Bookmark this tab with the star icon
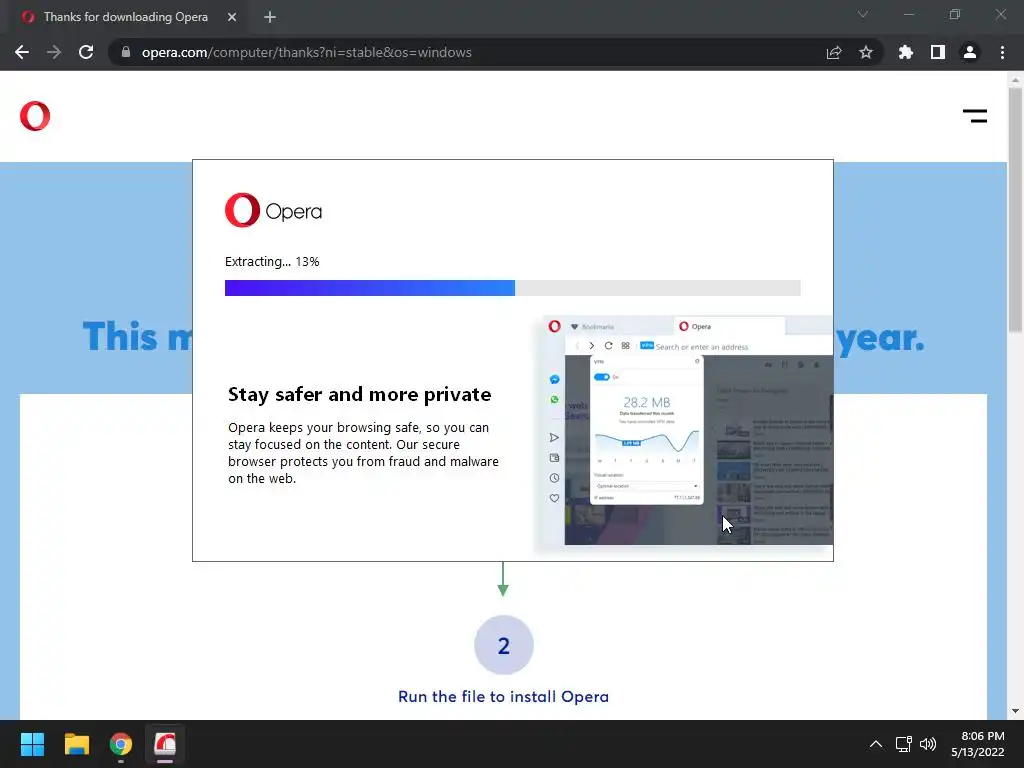Screen dimensions: 1024x768 pos(866,52)
